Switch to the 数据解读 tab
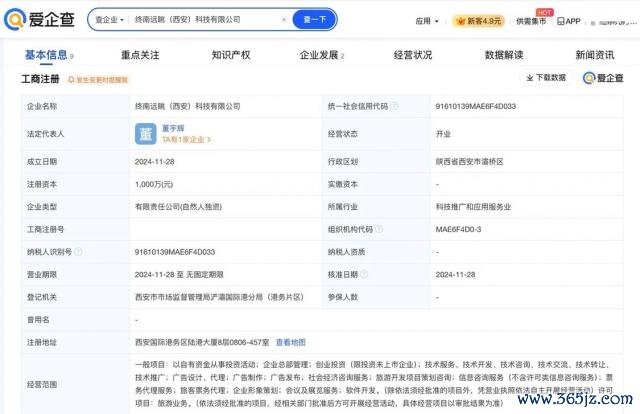 504,55
